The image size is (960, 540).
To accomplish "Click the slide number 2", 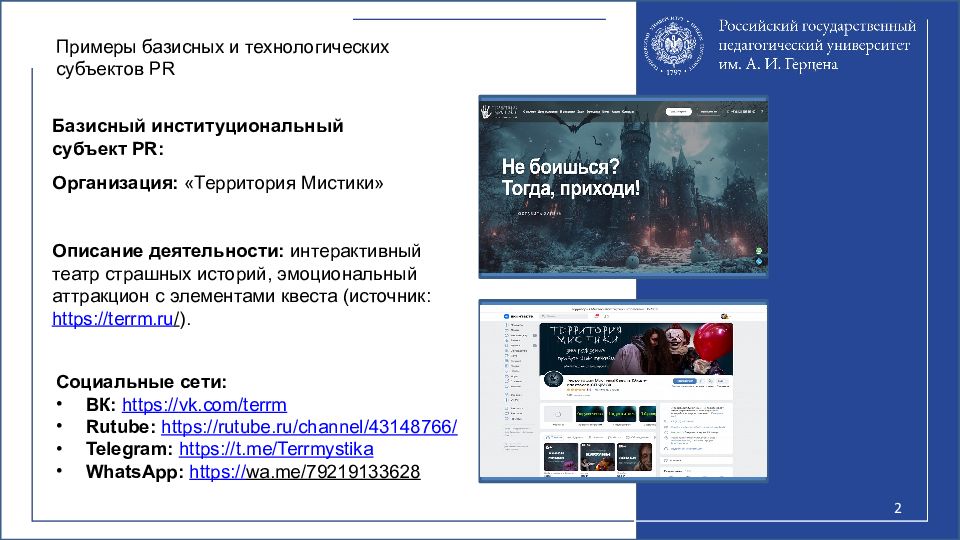I will pyautogui.click(x=898, y=508).
